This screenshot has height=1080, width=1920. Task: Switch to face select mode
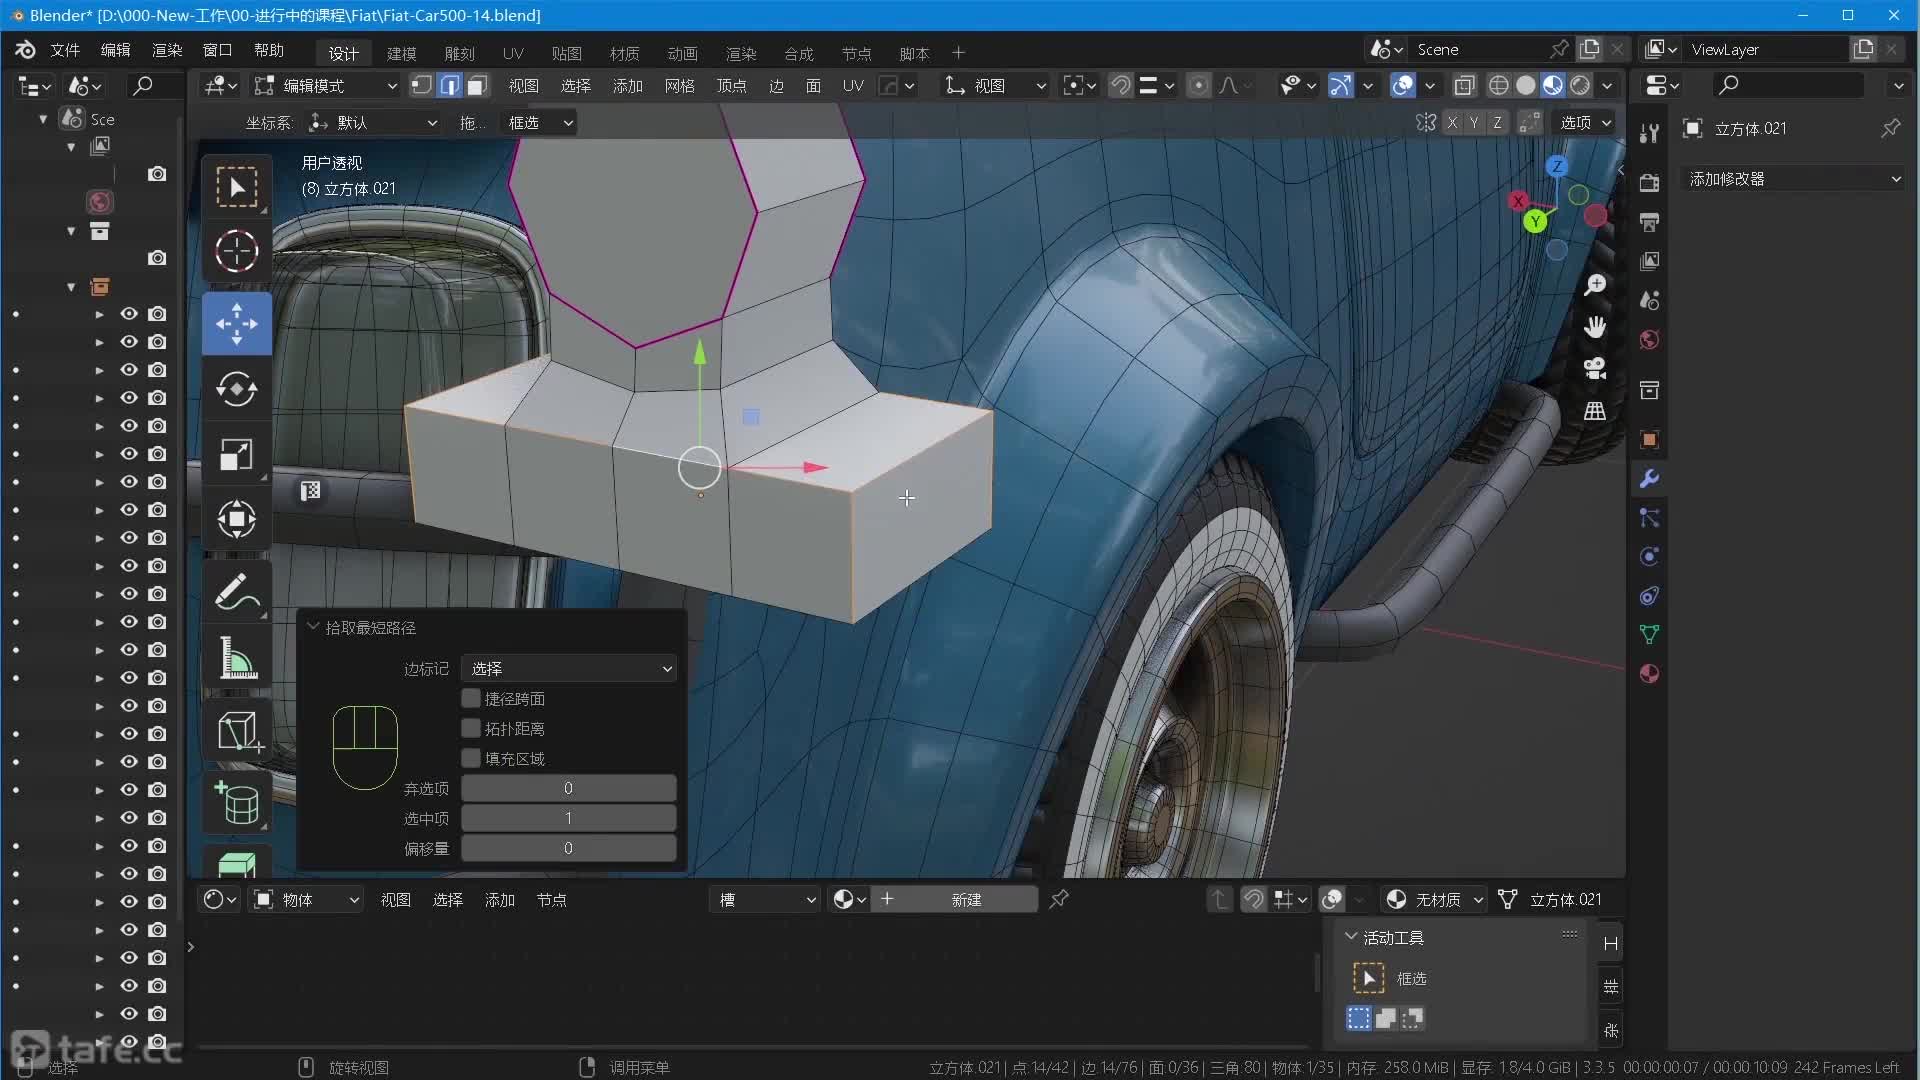(x=478, y=86)
